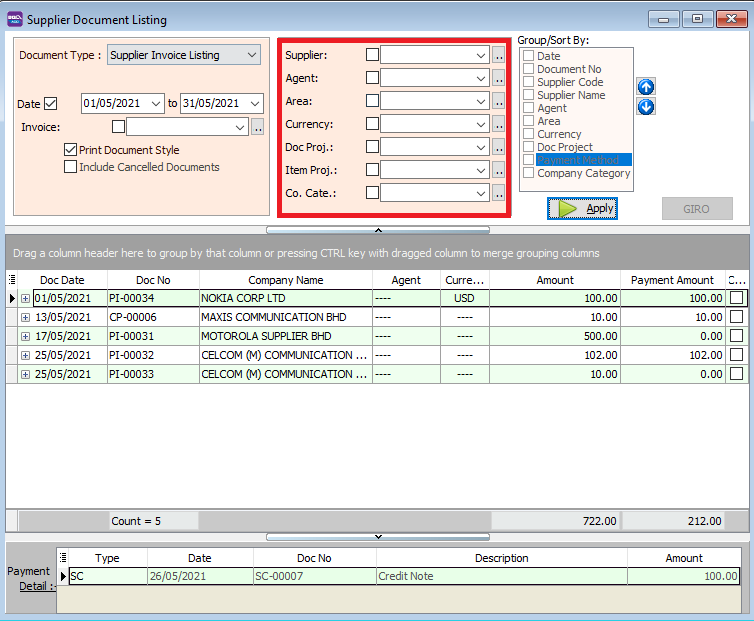The height and width of the screenshot is (621, 754).
Task: Toggle the Supplier filter checkbox
Action: pyautogui.click(x=372, y=55)
